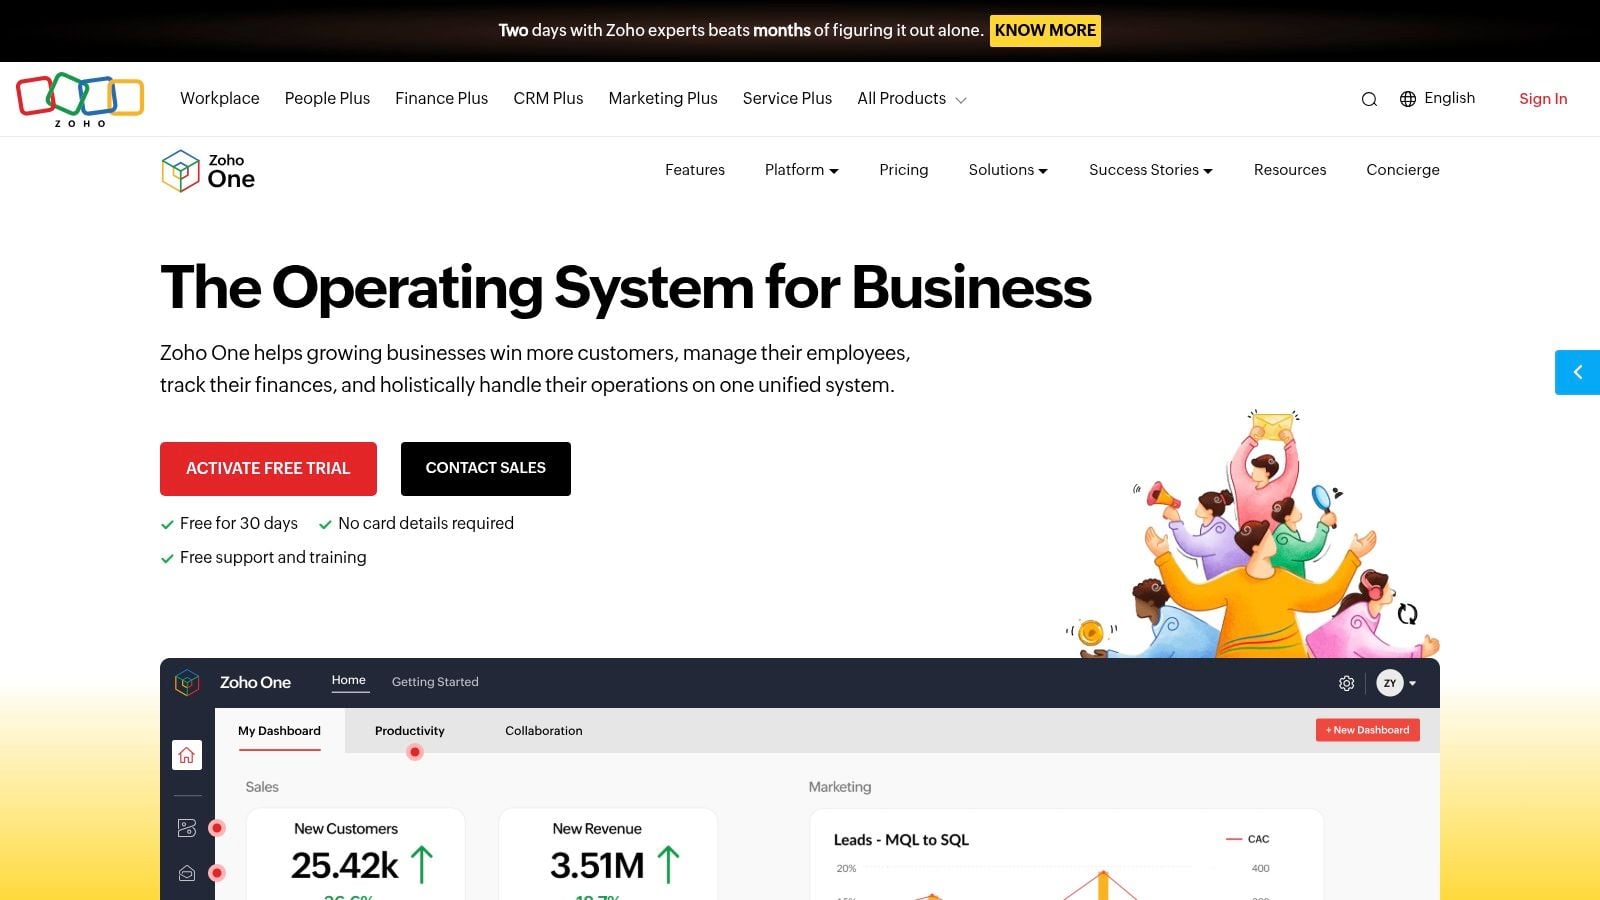Click the Sales section heading

click(262, 787)
